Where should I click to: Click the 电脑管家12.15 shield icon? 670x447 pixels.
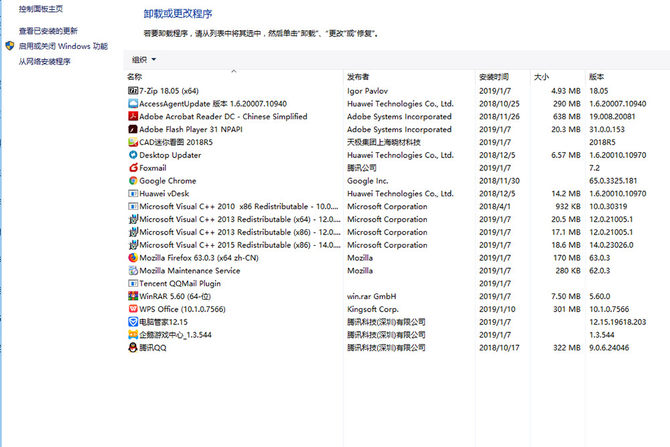coord(133,322)
